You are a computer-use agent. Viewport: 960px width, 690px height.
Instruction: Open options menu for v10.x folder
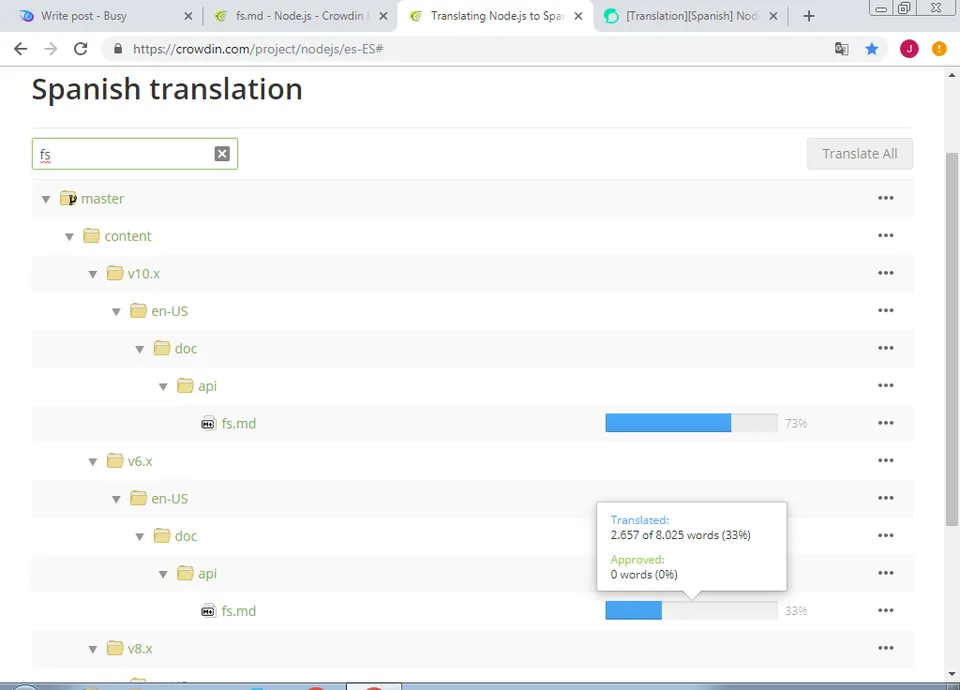(885, 273)
